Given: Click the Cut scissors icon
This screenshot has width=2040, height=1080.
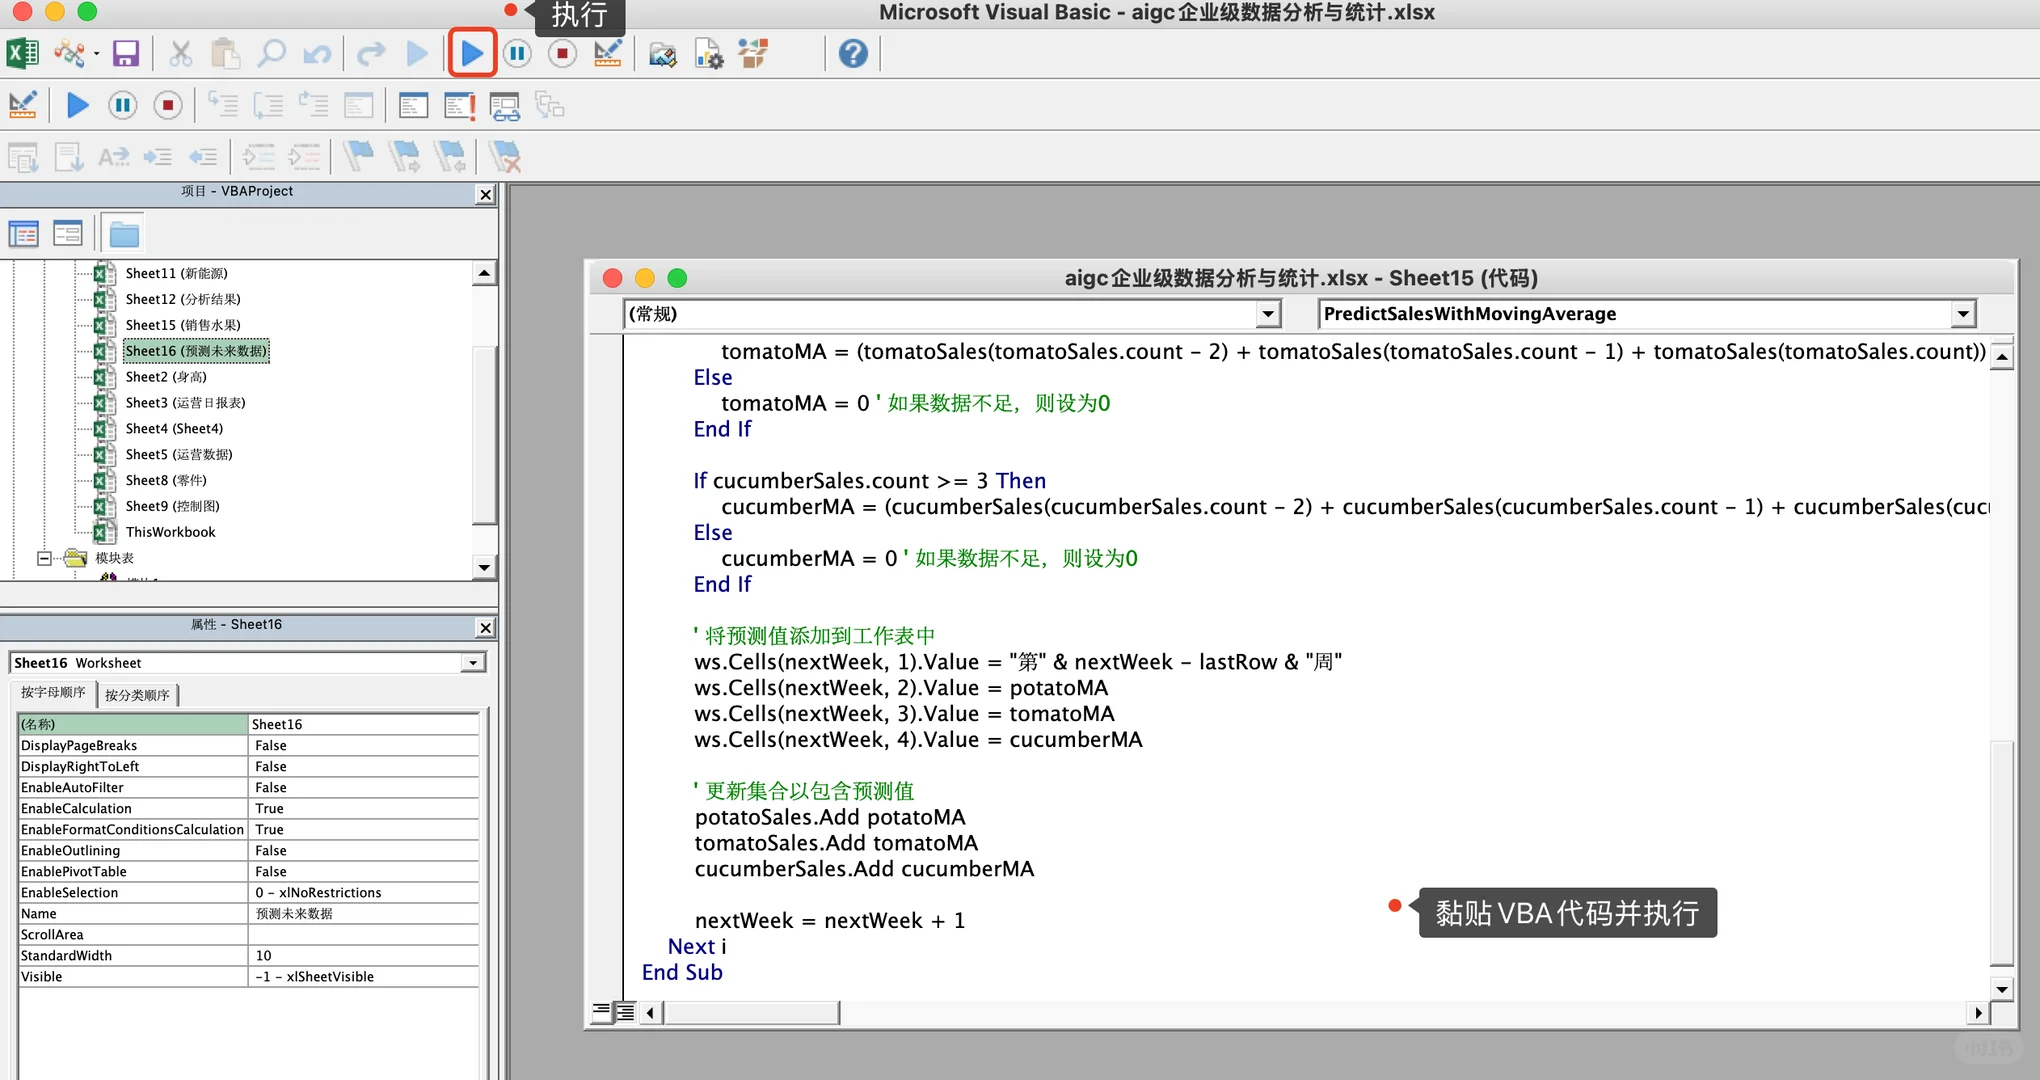Looking at the screenshot, I should 181,53.
